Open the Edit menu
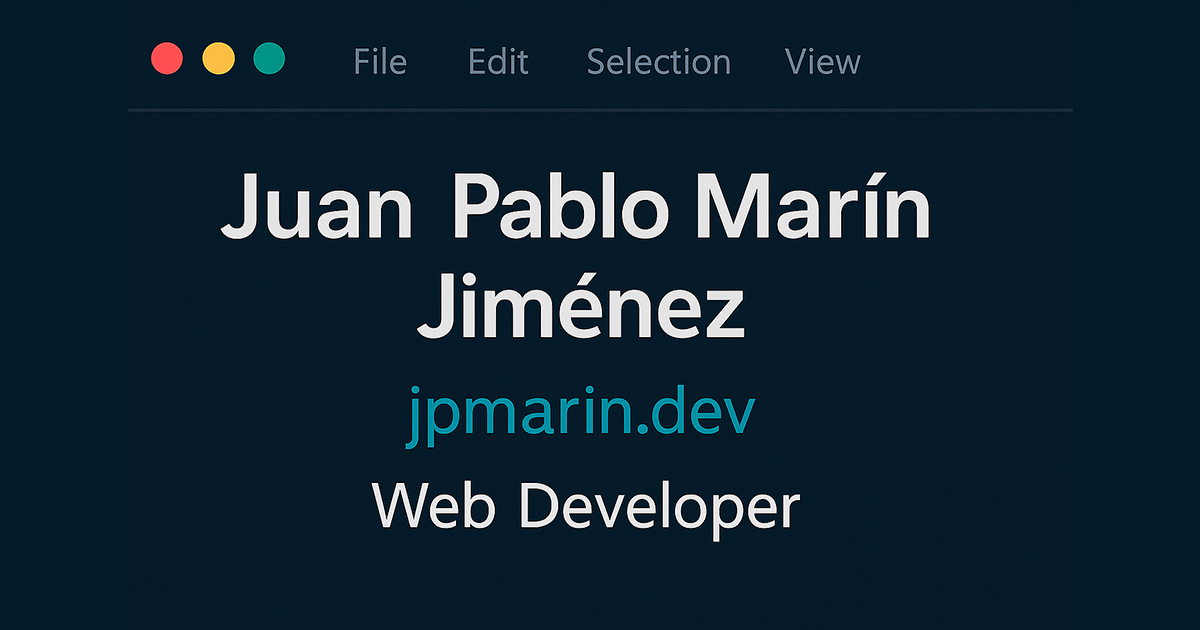The width and height of the screenshot is (1200, 630). click(498, 62)
